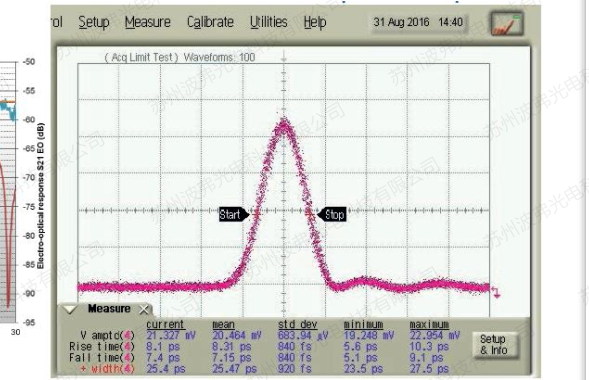Select the V amptd(4) measurement row
Image resolution: width=589 pixels, height=380 pixels.
click(x=264, y=335)
